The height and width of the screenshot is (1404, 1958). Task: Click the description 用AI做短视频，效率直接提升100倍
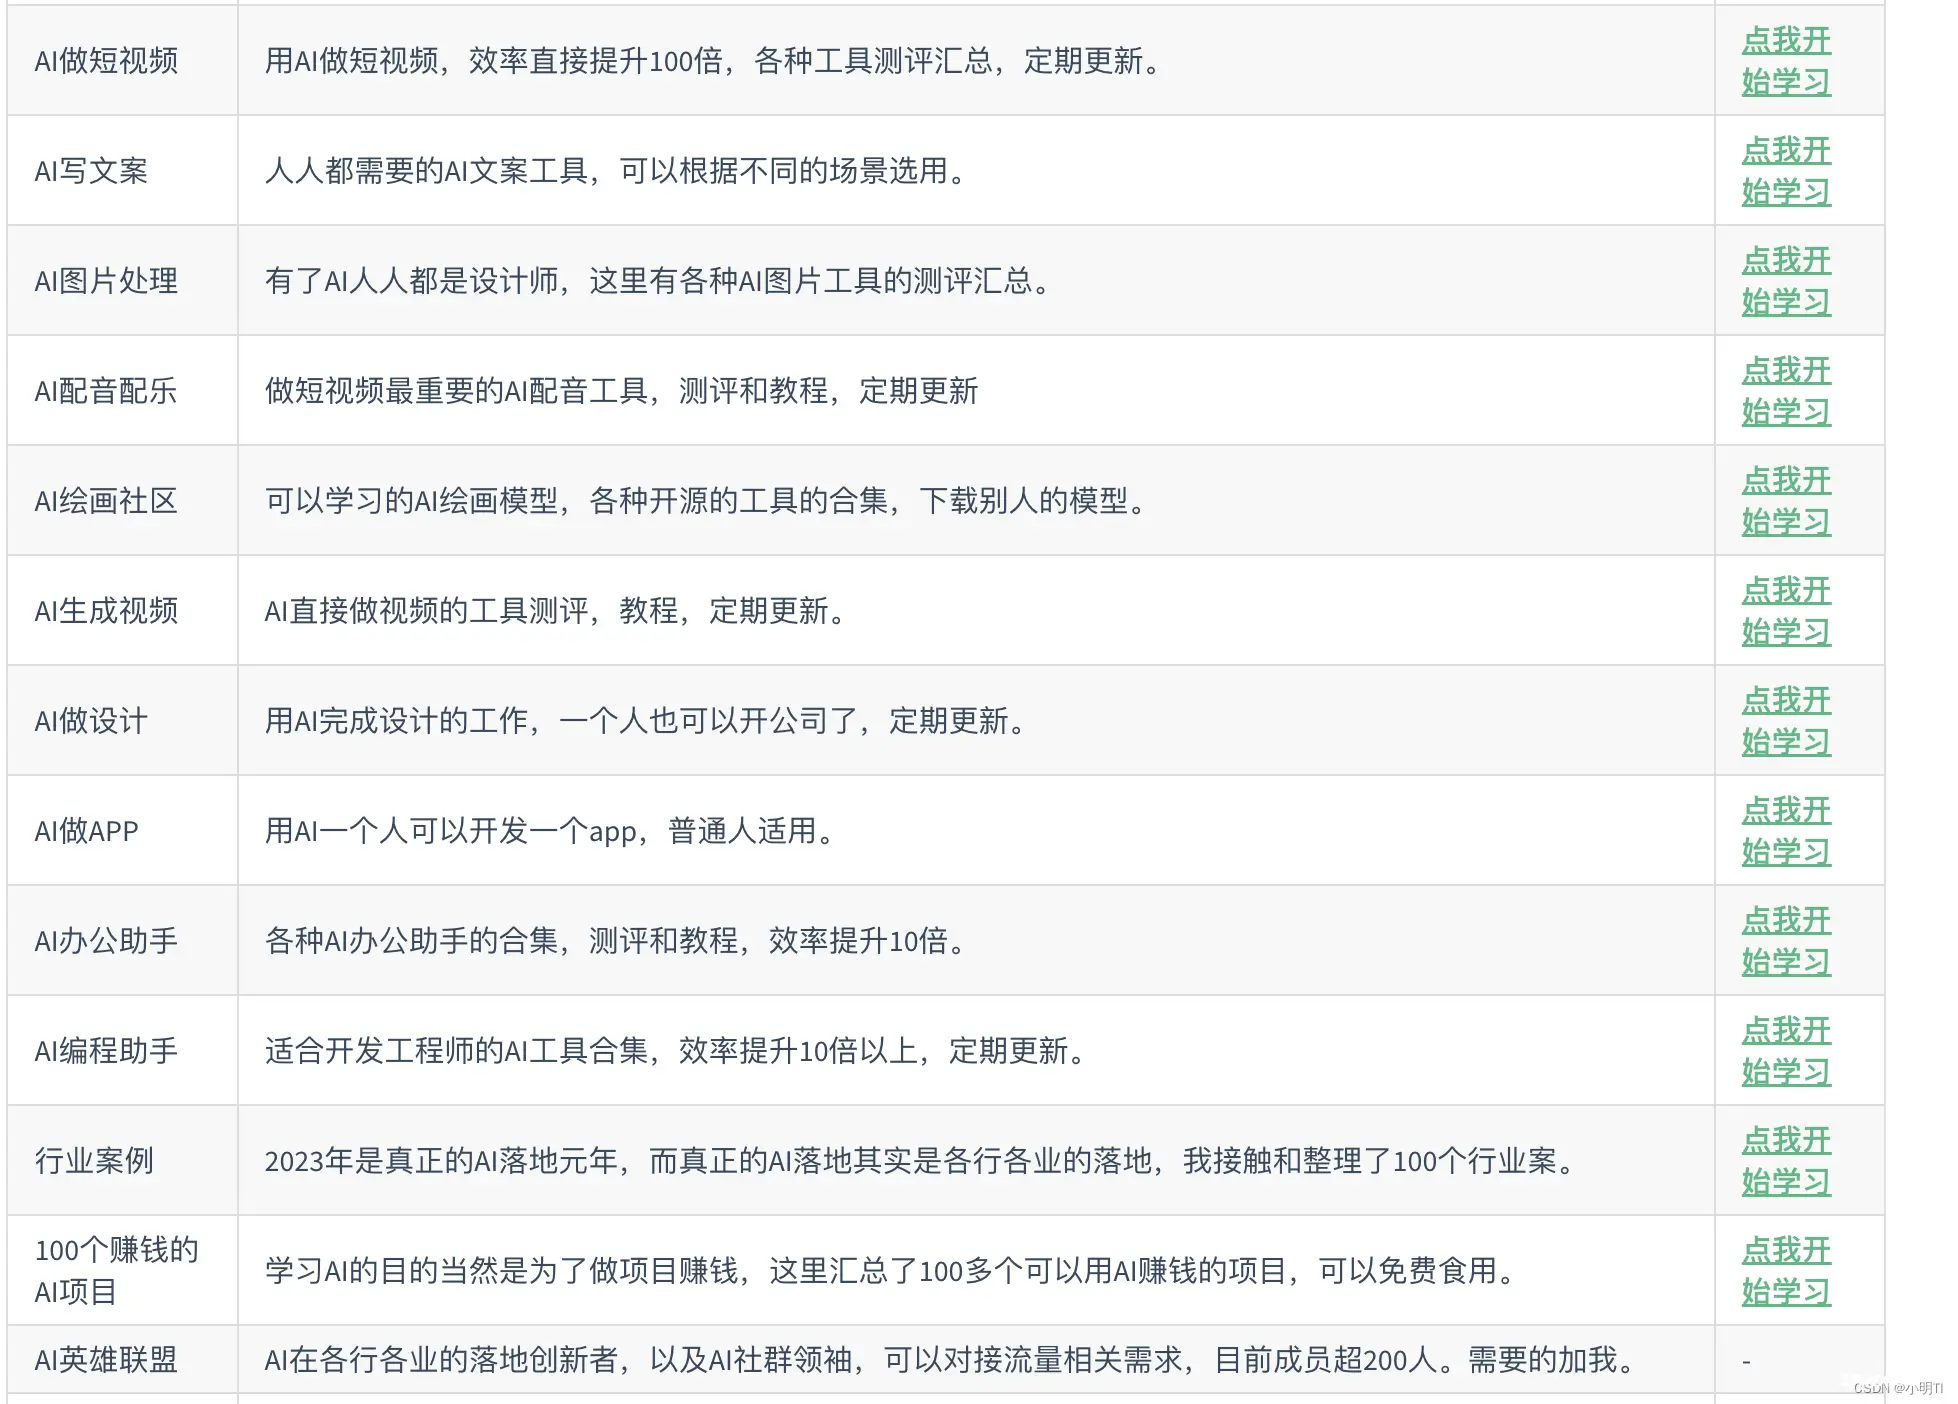tap(716, 61)
